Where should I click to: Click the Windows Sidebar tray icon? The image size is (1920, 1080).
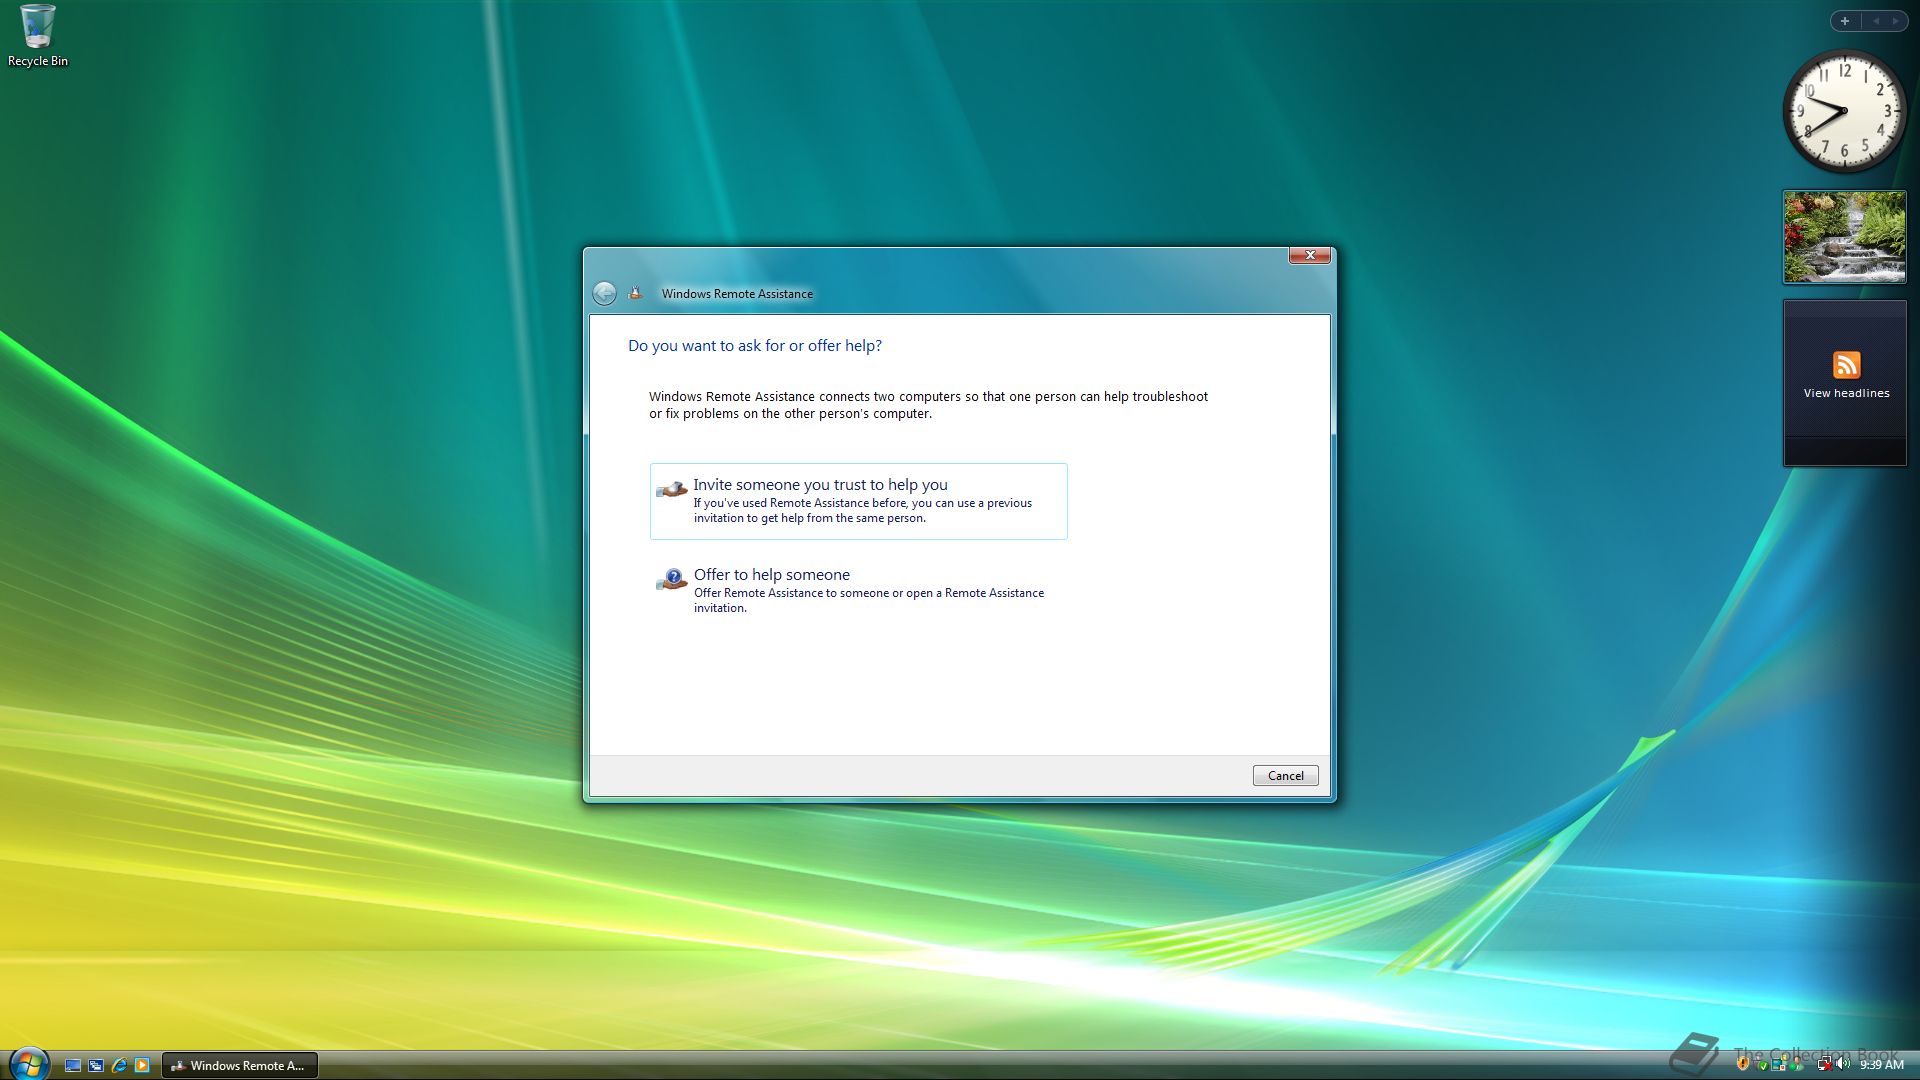(x=1778, y=1064)
